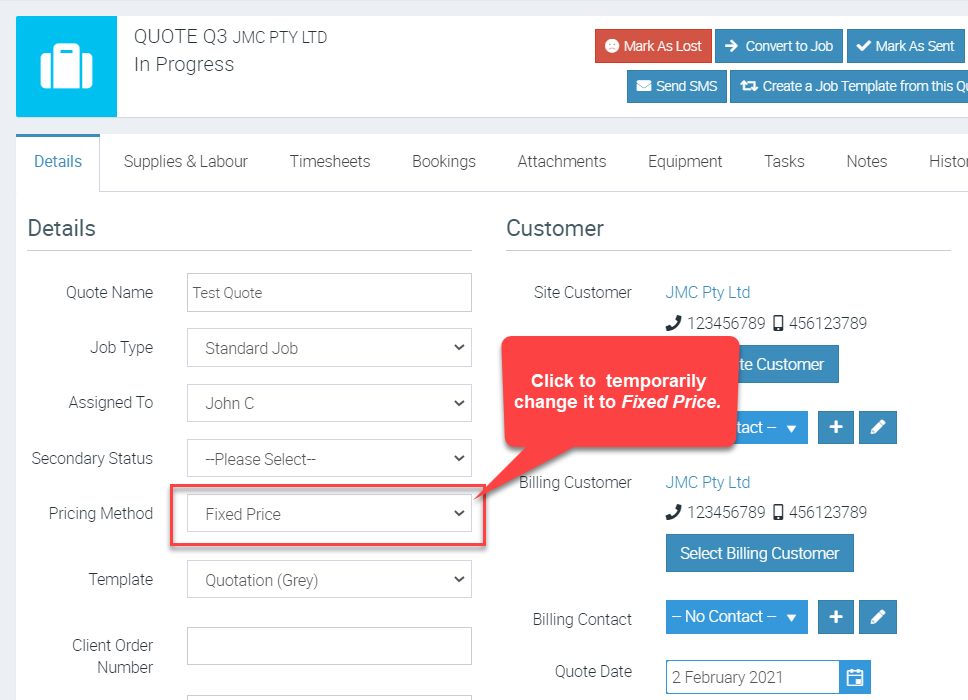Switch to the Supplies & Labour tab

point(185,161)
